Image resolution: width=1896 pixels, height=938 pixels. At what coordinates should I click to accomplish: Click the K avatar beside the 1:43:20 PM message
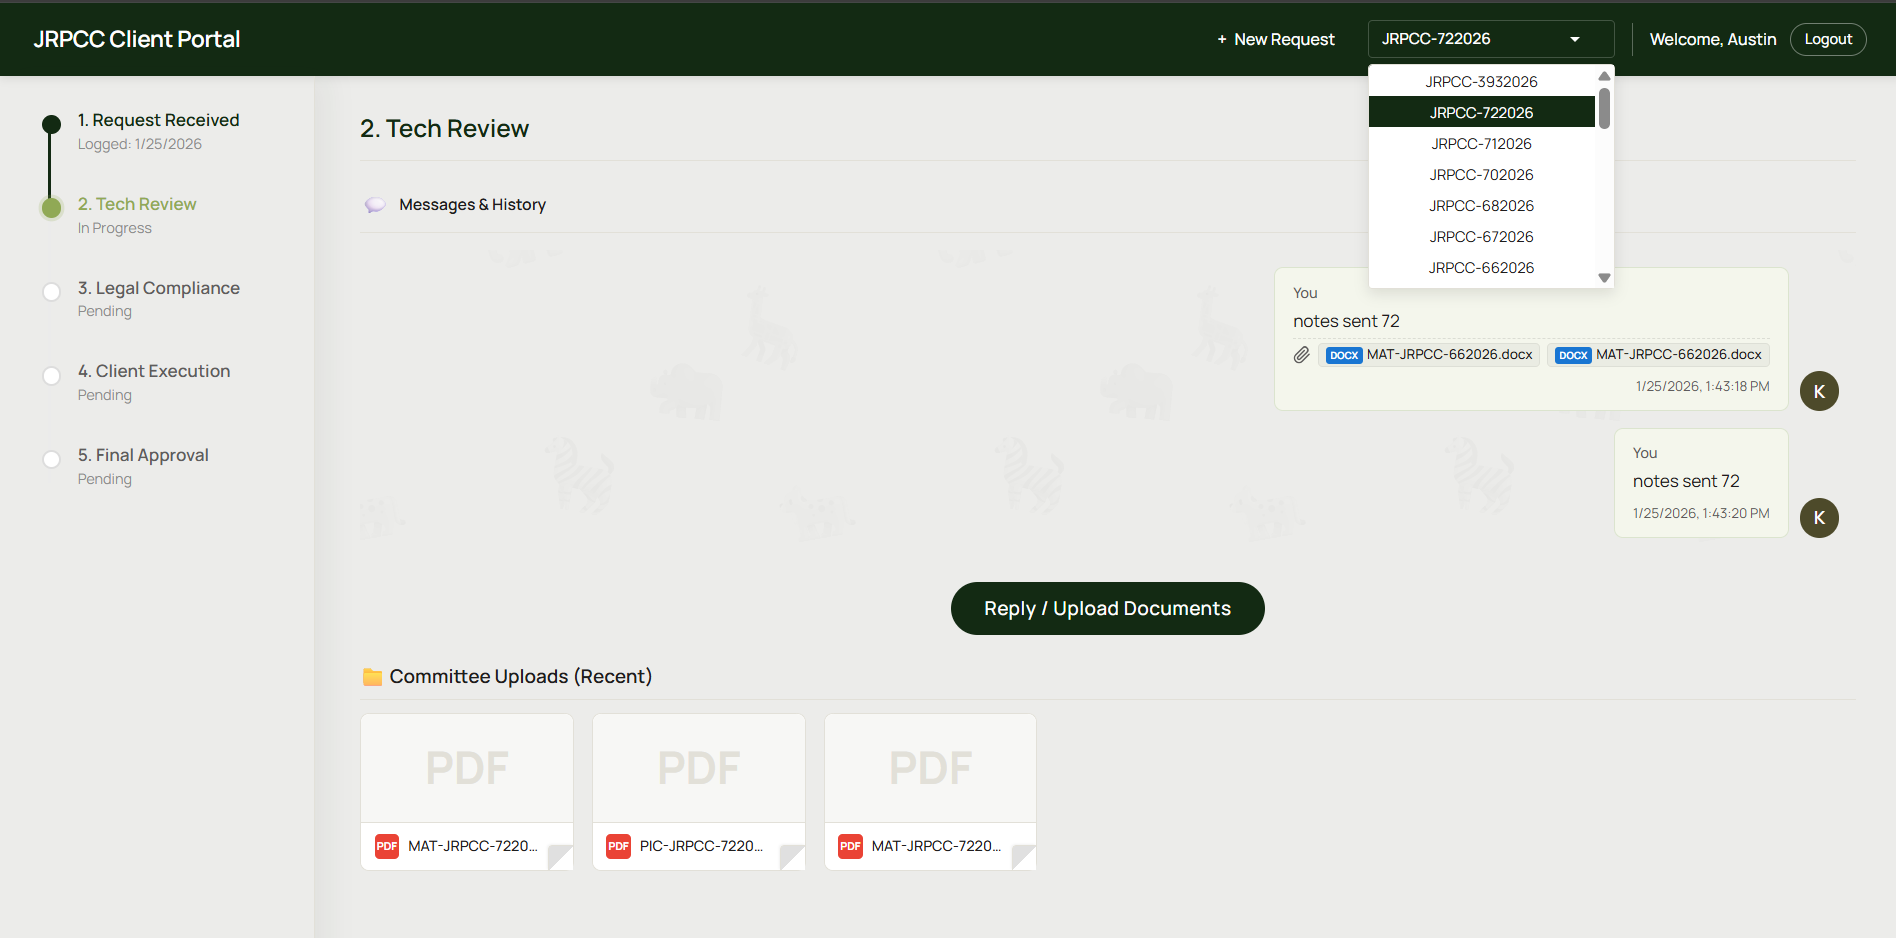point(1818,518)
